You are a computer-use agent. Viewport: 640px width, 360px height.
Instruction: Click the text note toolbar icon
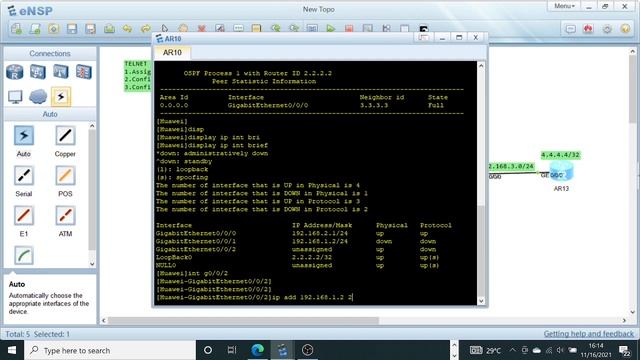point(238,28)
